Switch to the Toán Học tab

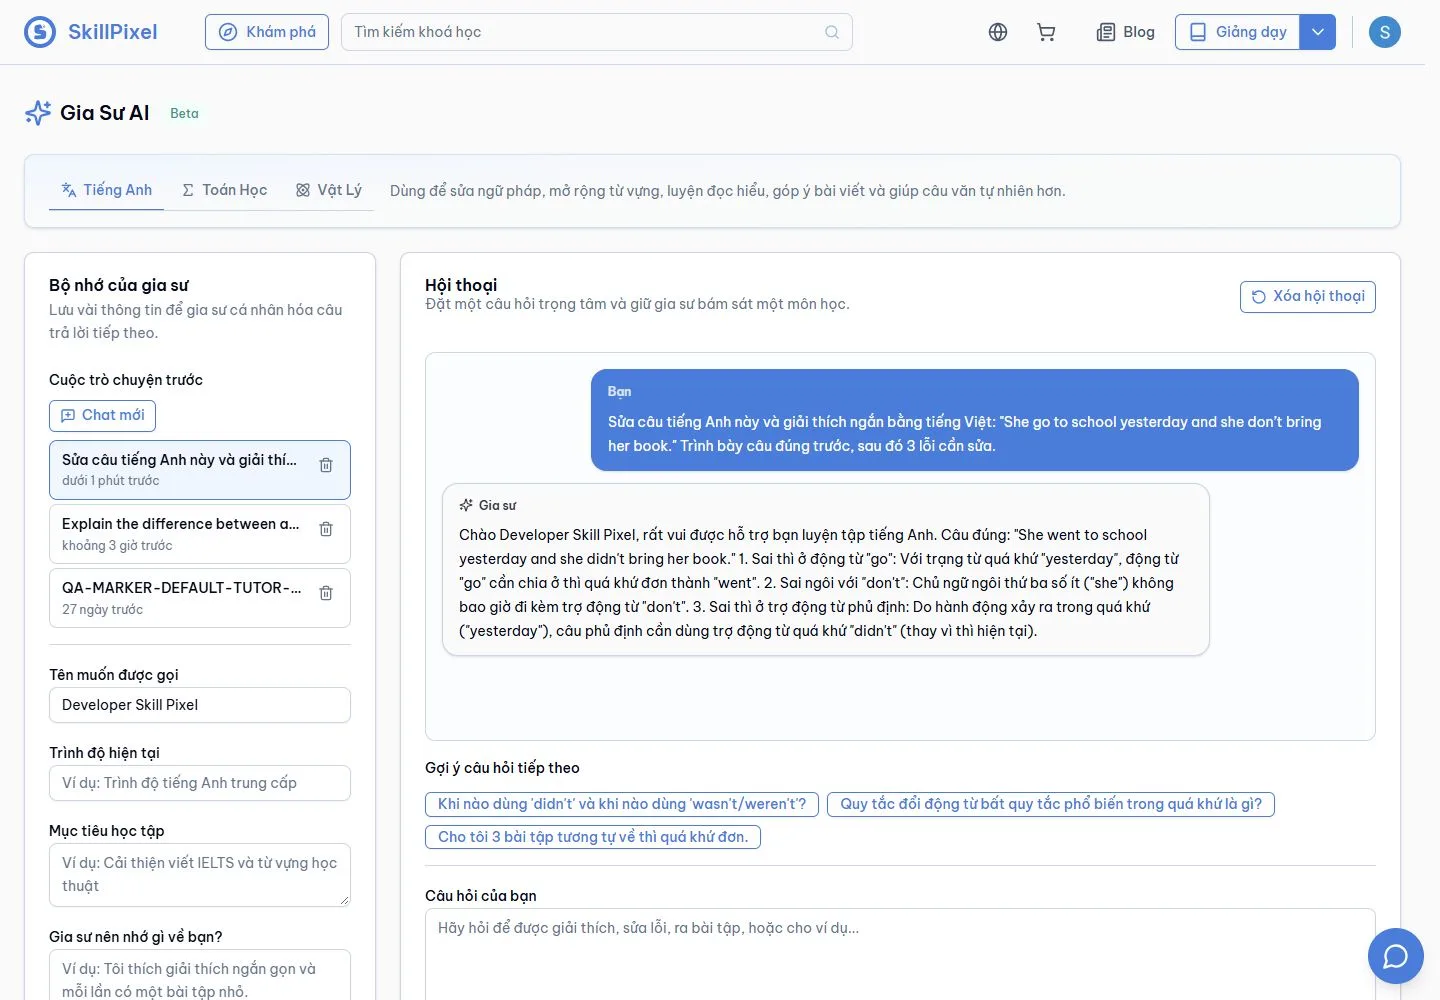[x=225, y=190]
